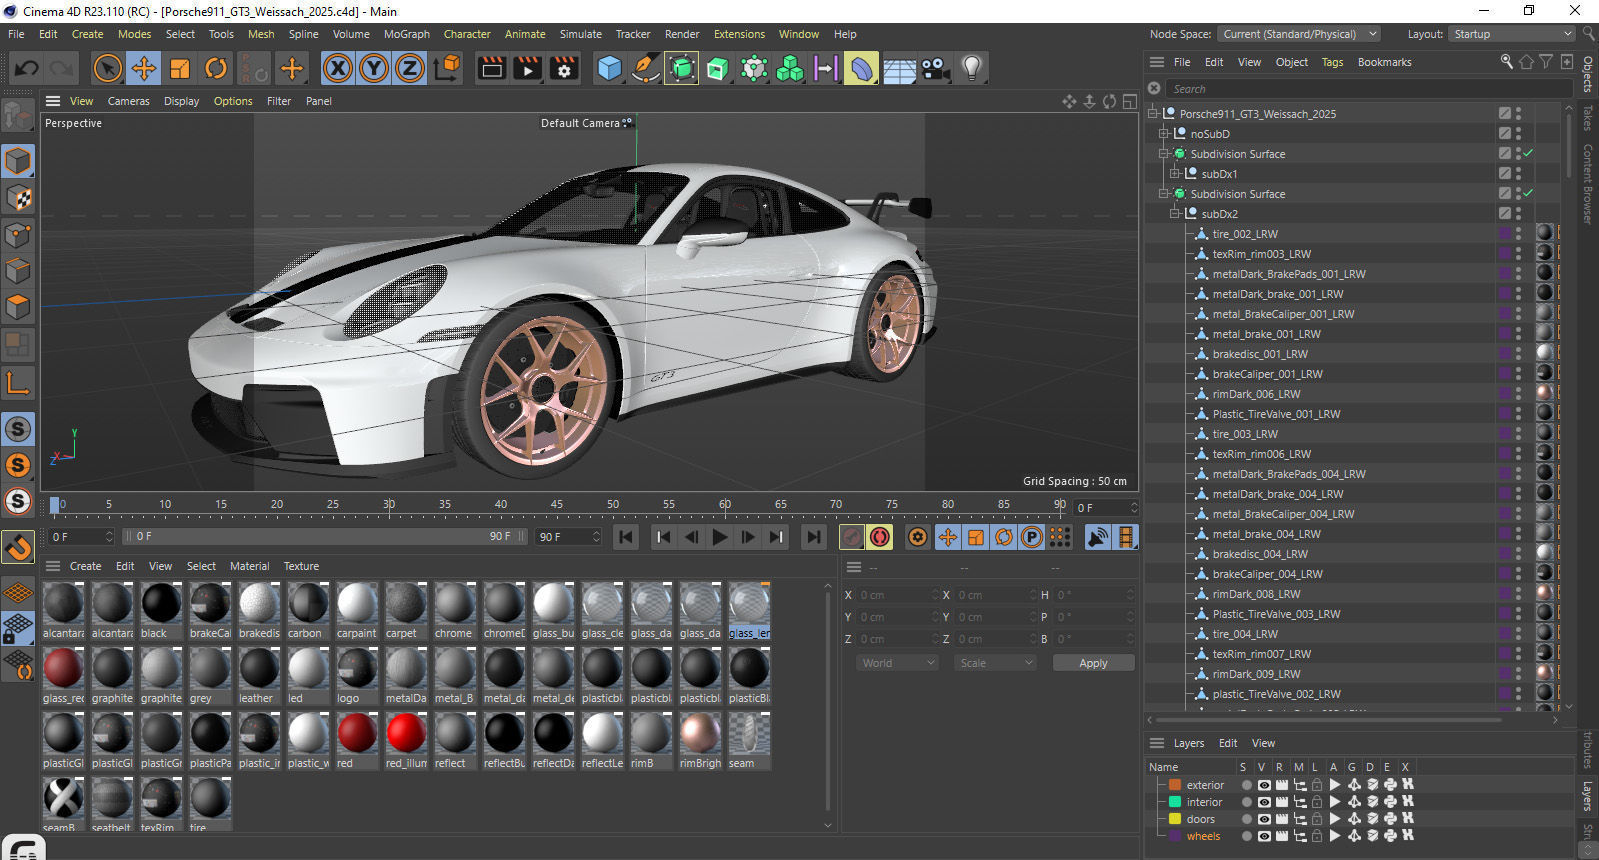Open the MoGraph menu
Image resolution: width=1599 pixels, height=860 pixels.
click(x=407, y=34)
